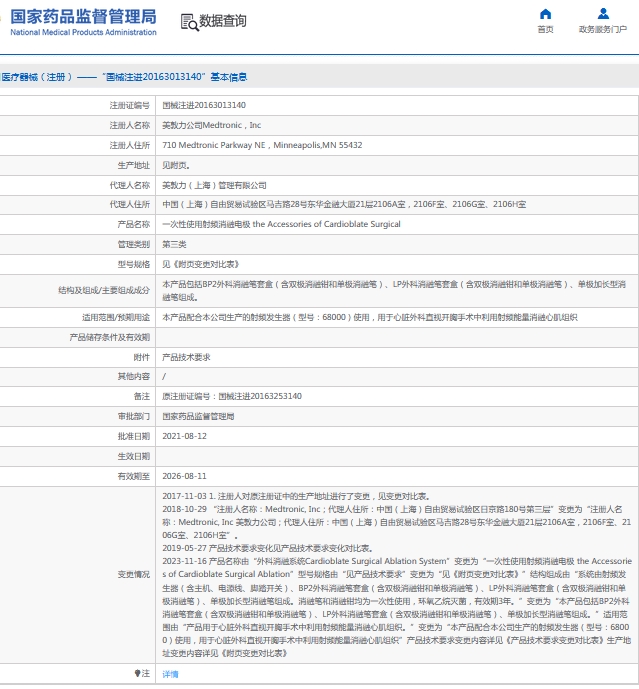This screenshot has height=689, width=639.
Task: Click the 数据查询 heading text
Action: coord(223,21)
